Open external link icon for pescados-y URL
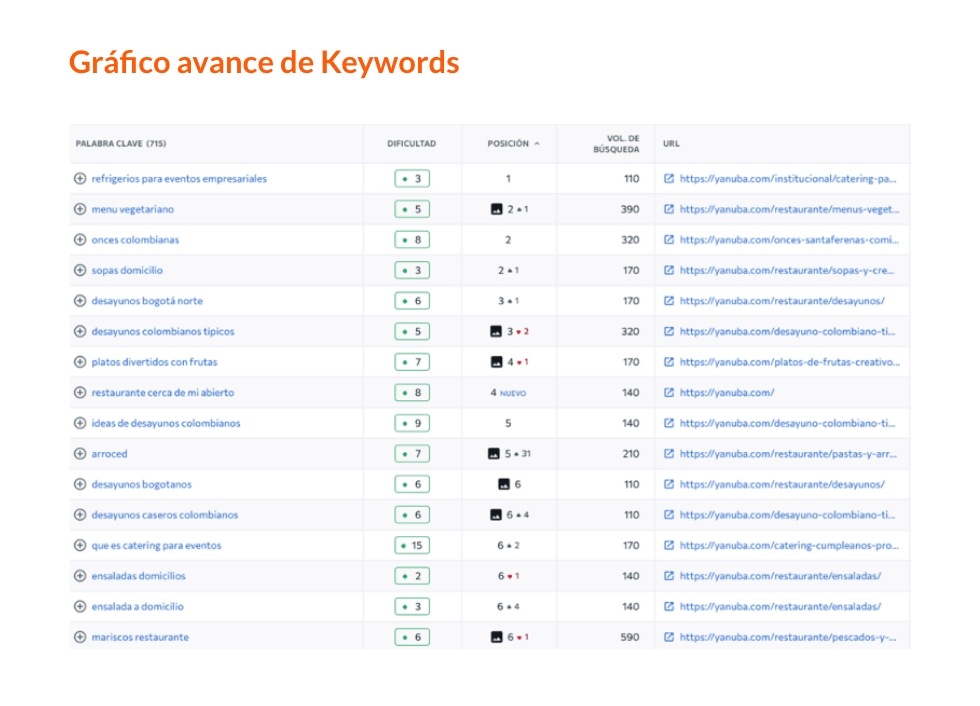The width and height of the screenshot is (980, 706). 669,637
